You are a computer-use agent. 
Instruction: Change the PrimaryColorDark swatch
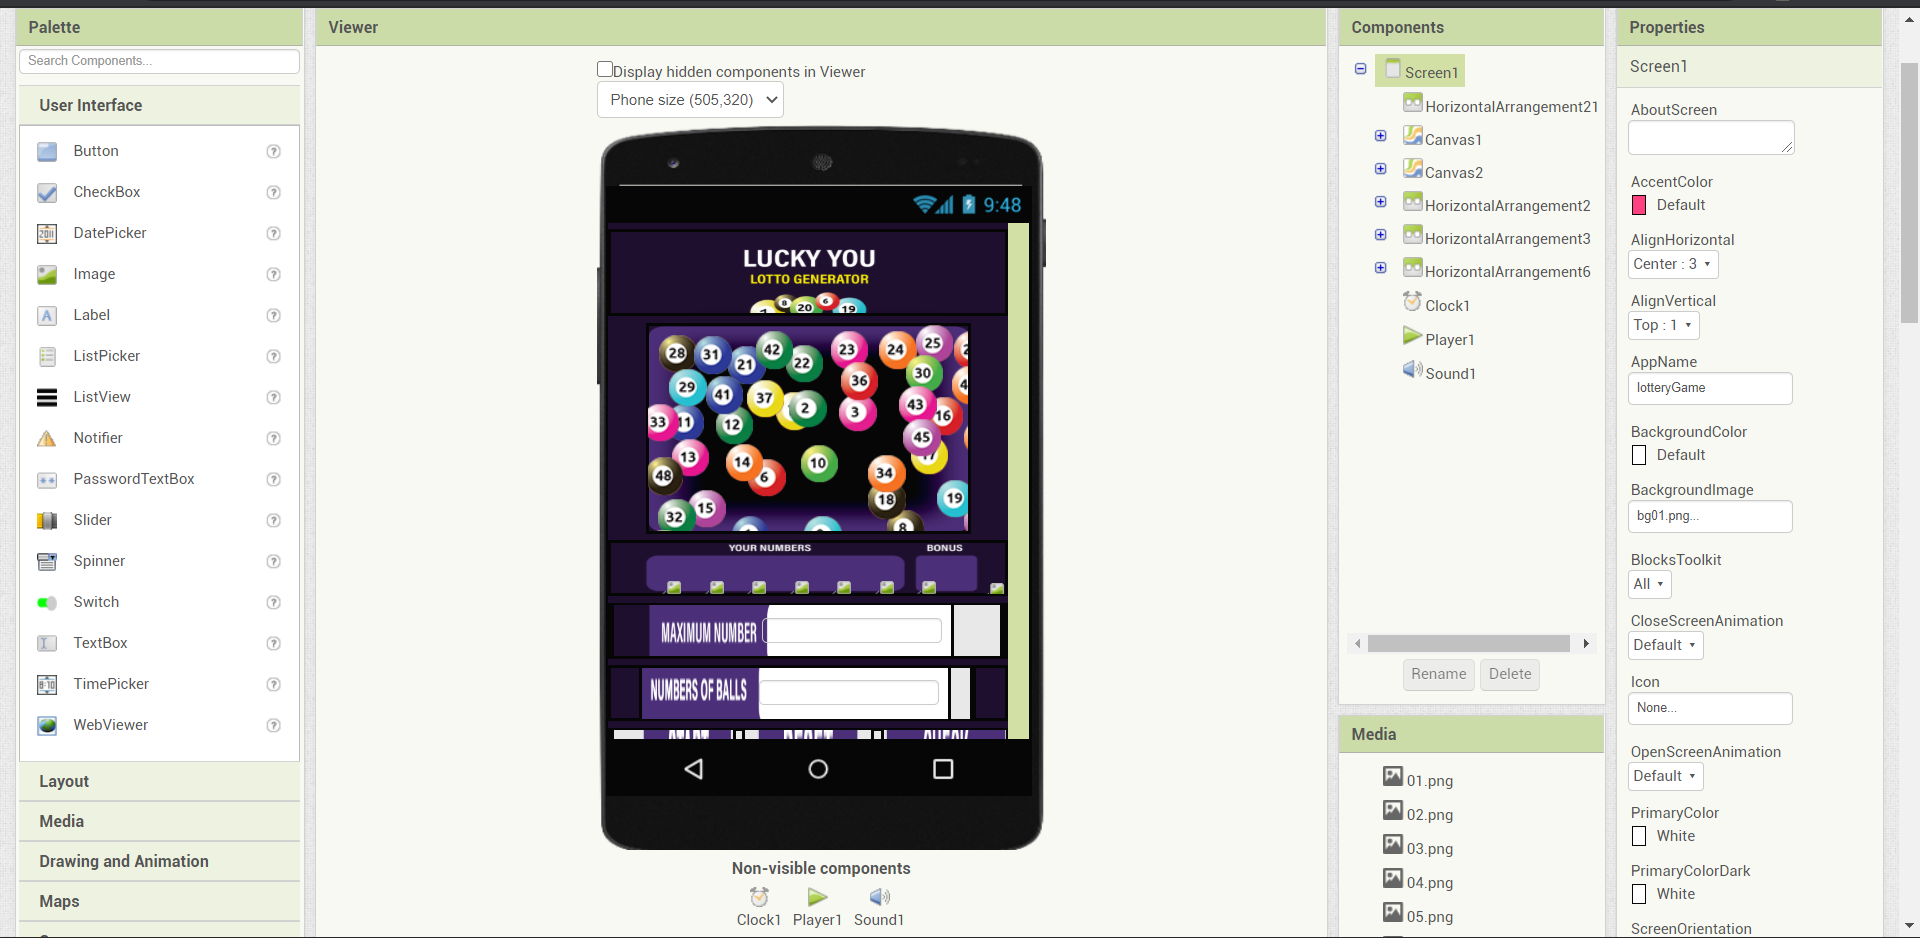point(1639,895)
